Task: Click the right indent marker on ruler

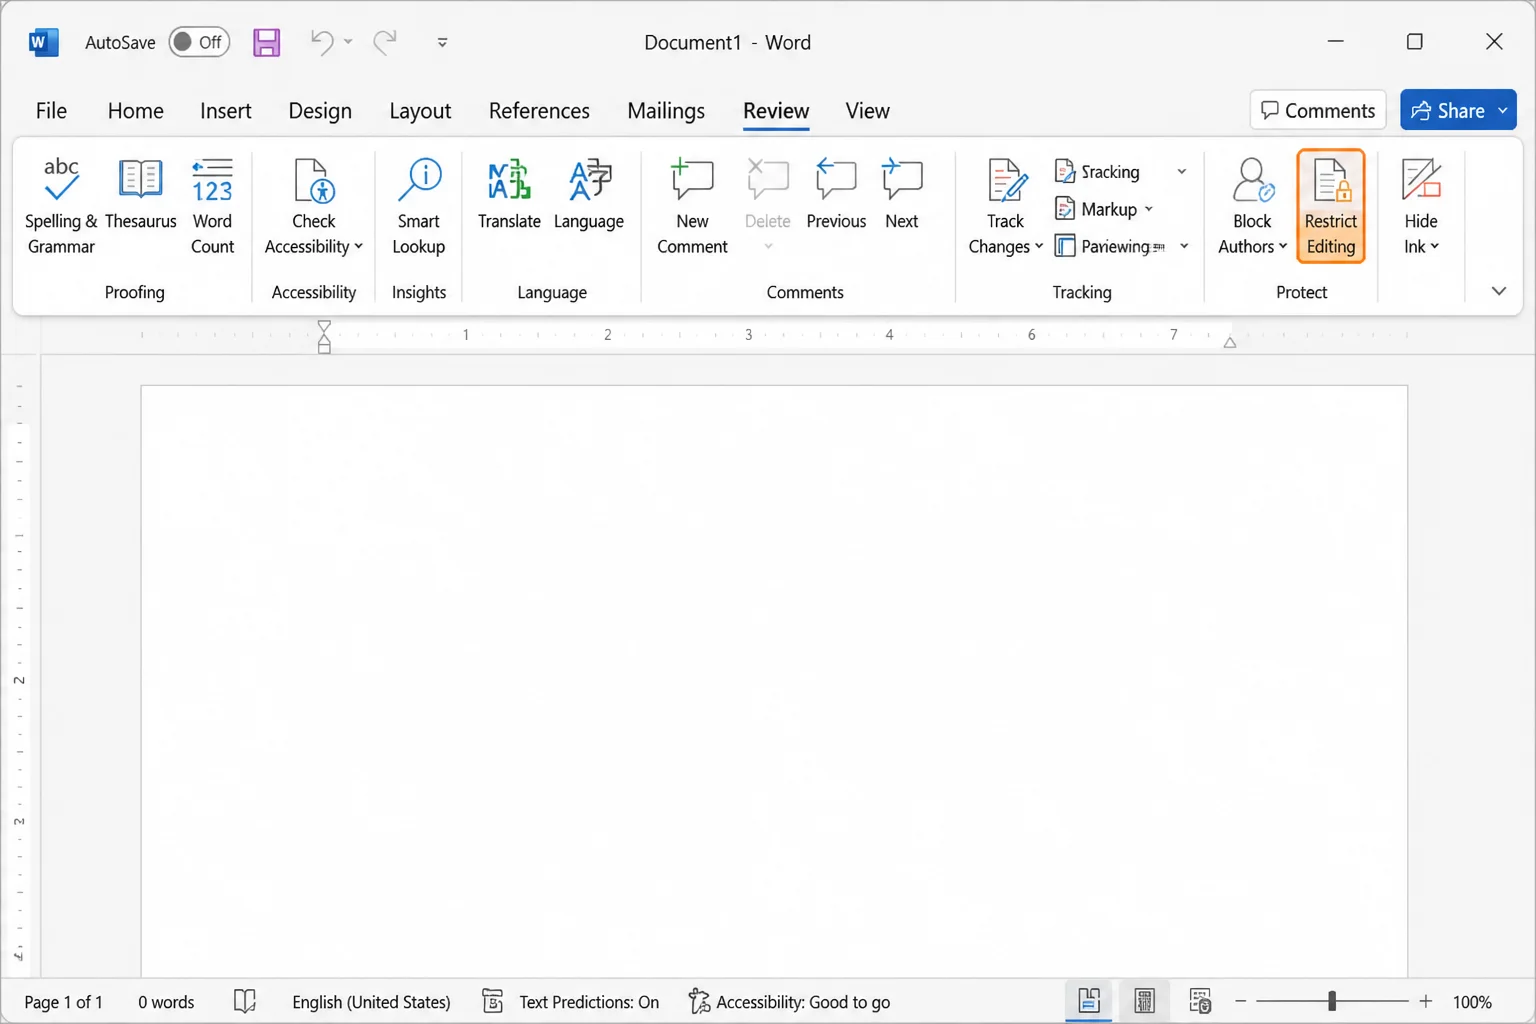Action: tap(1230, 342)
